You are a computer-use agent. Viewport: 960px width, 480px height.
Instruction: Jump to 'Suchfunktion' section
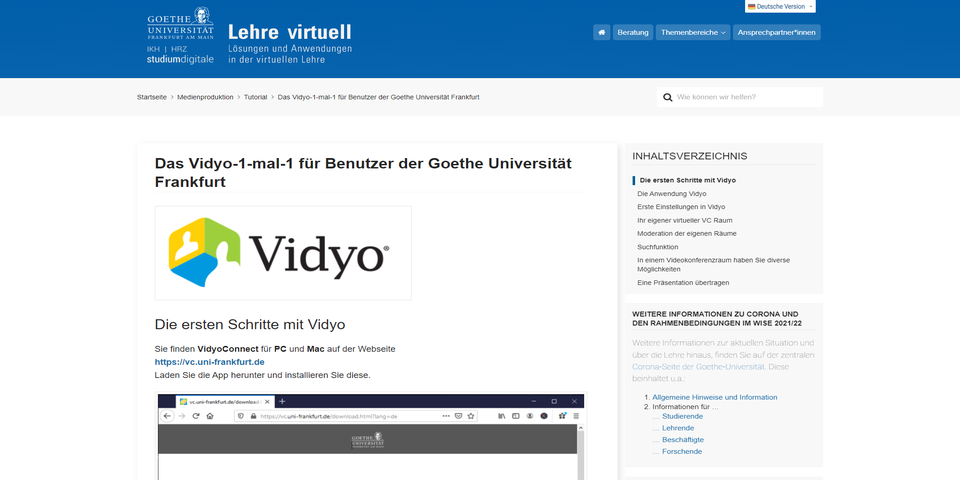point(658,247)
